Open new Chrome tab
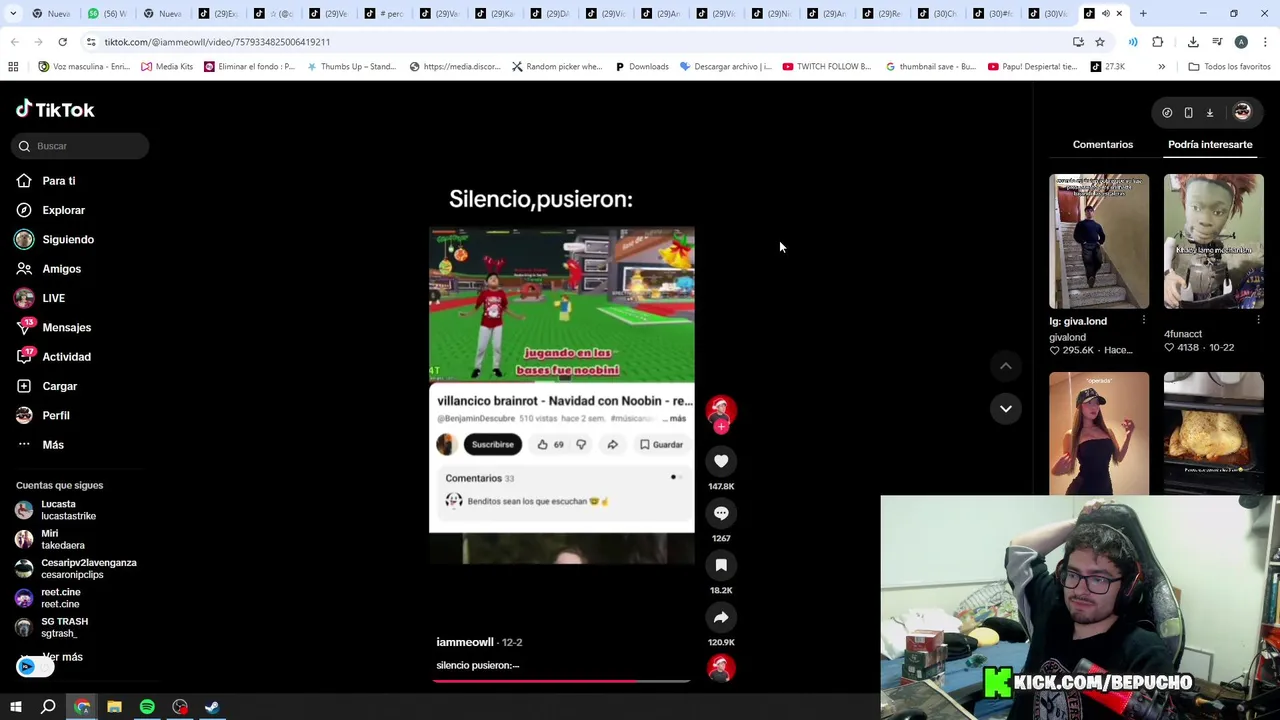Viewport: 1280px width, 720px height. pos(1143,13)
